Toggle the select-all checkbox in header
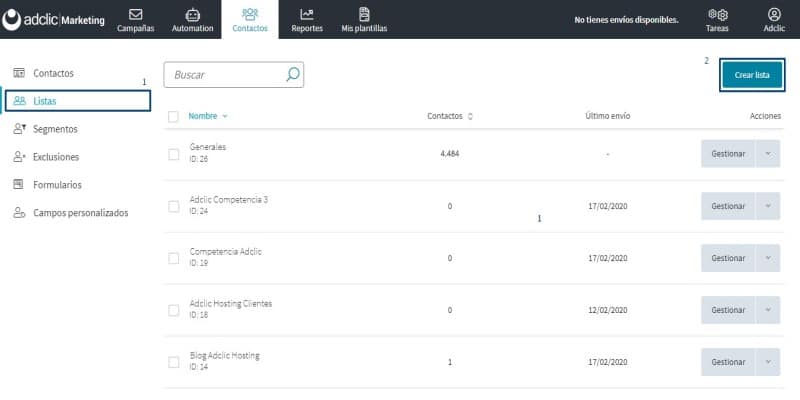This screenshot has height=400, width=800. pos(174,116)
